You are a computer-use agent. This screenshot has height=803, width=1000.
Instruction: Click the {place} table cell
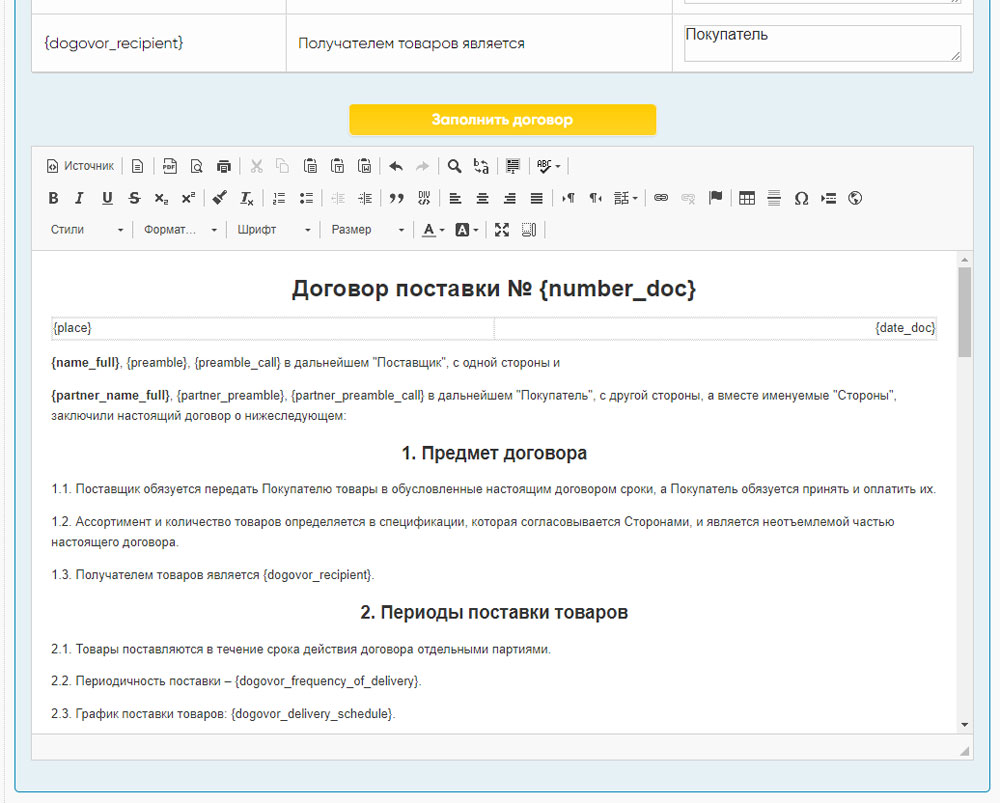click(x=273, y=328)
